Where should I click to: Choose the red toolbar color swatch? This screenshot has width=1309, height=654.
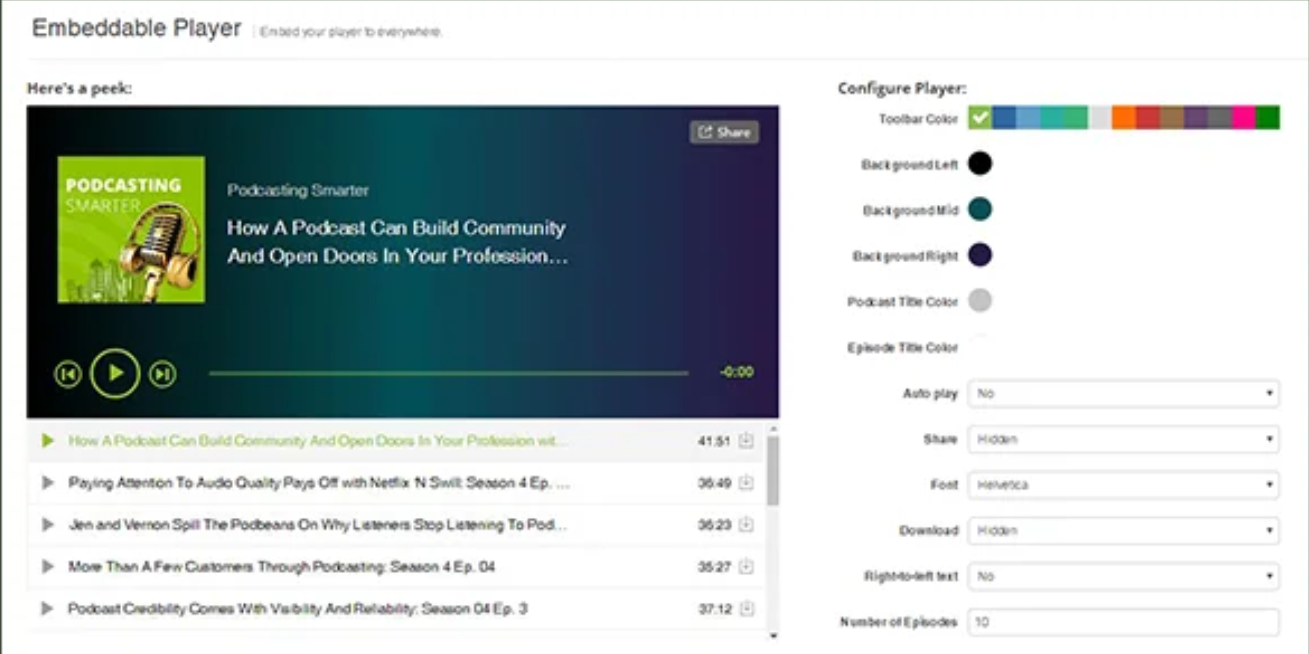1148,118
